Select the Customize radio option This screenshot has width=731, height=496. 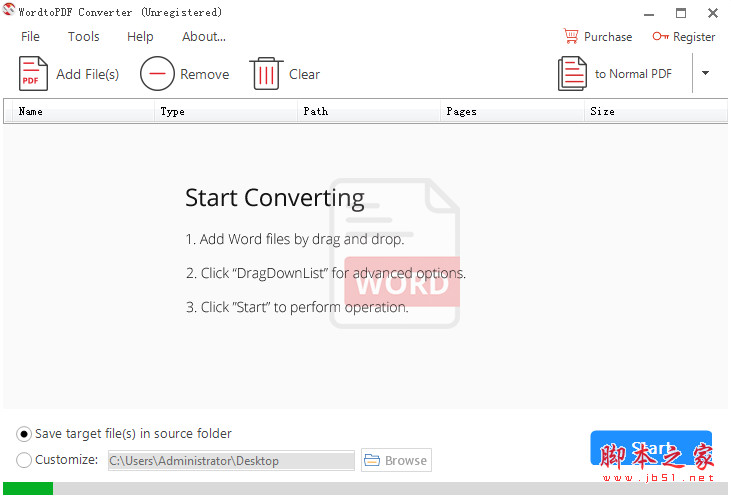tap(24, 460)
